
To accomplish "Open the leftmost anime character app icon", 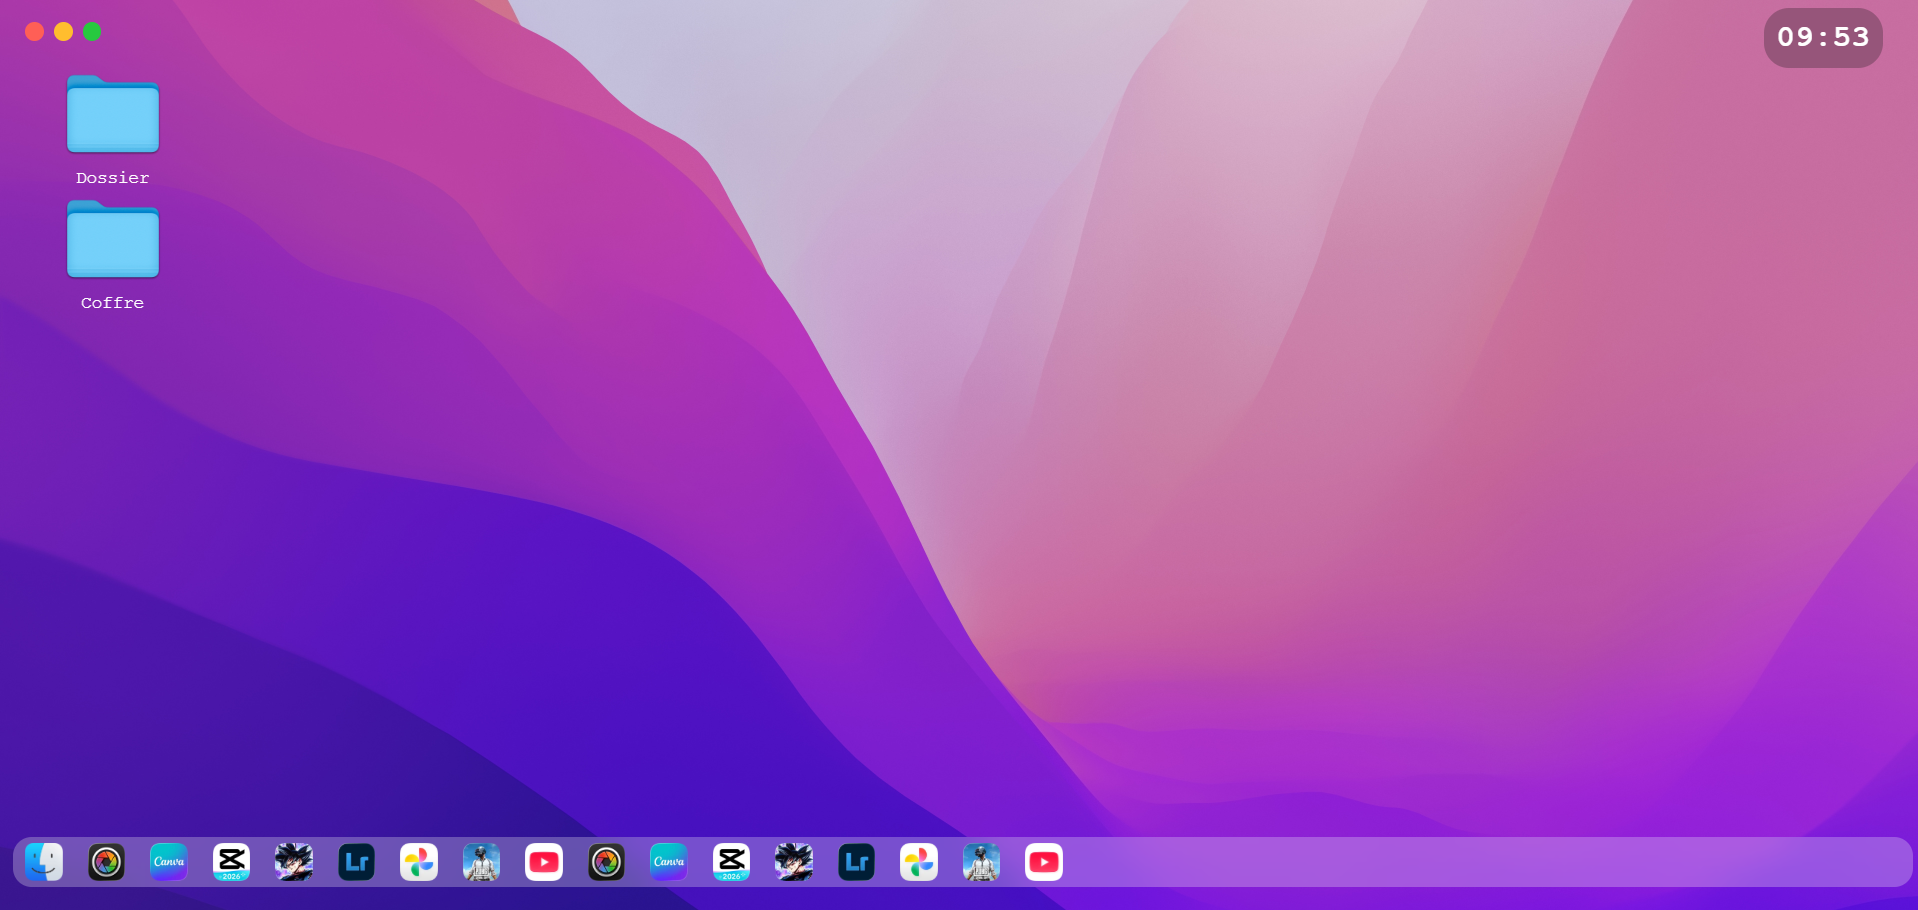I will pyautogui.click(x=294, y=862).
